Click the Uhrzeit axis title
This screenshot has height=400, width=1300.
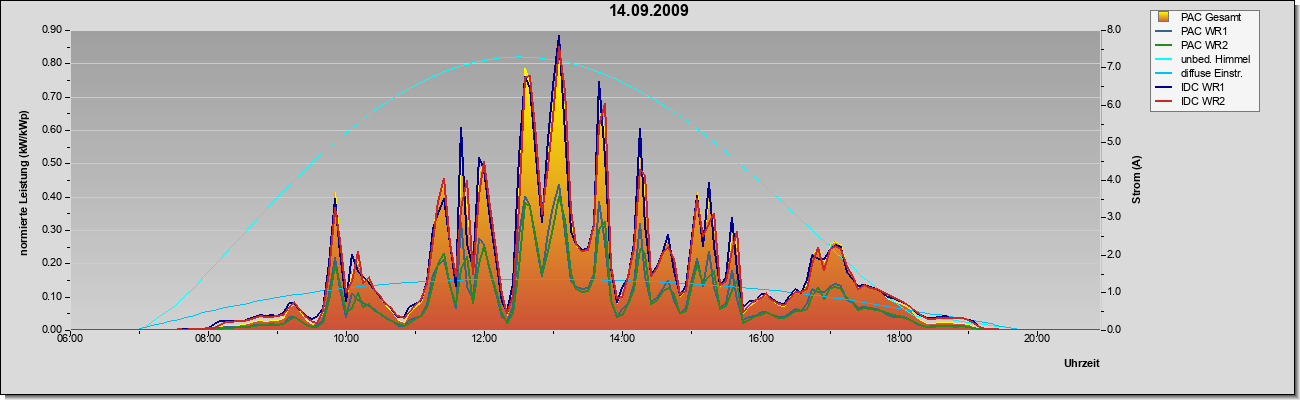point(1082,364)
